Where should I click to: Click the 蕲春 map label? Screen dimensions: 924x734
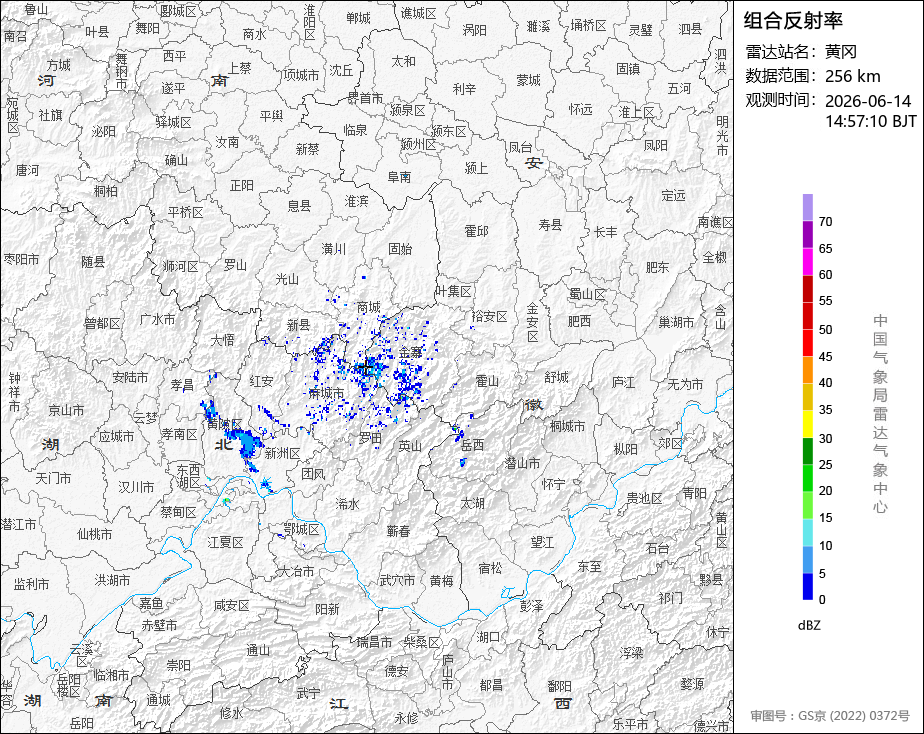tap(398, 531)
